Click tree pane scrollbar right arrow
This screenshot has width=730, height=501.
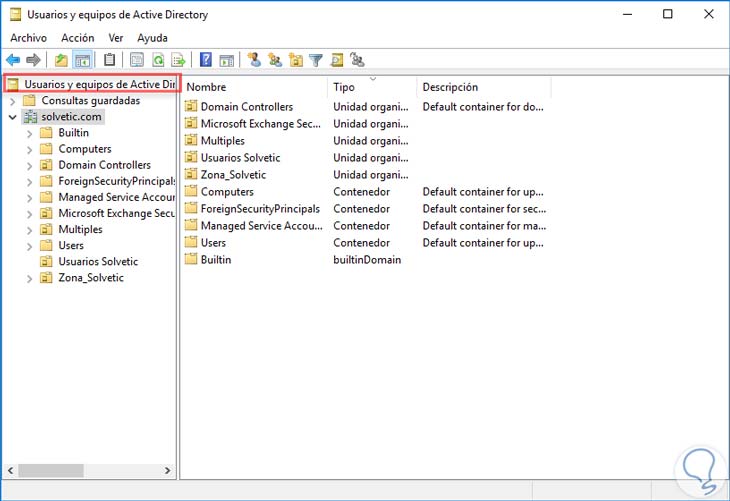point(168,471)
